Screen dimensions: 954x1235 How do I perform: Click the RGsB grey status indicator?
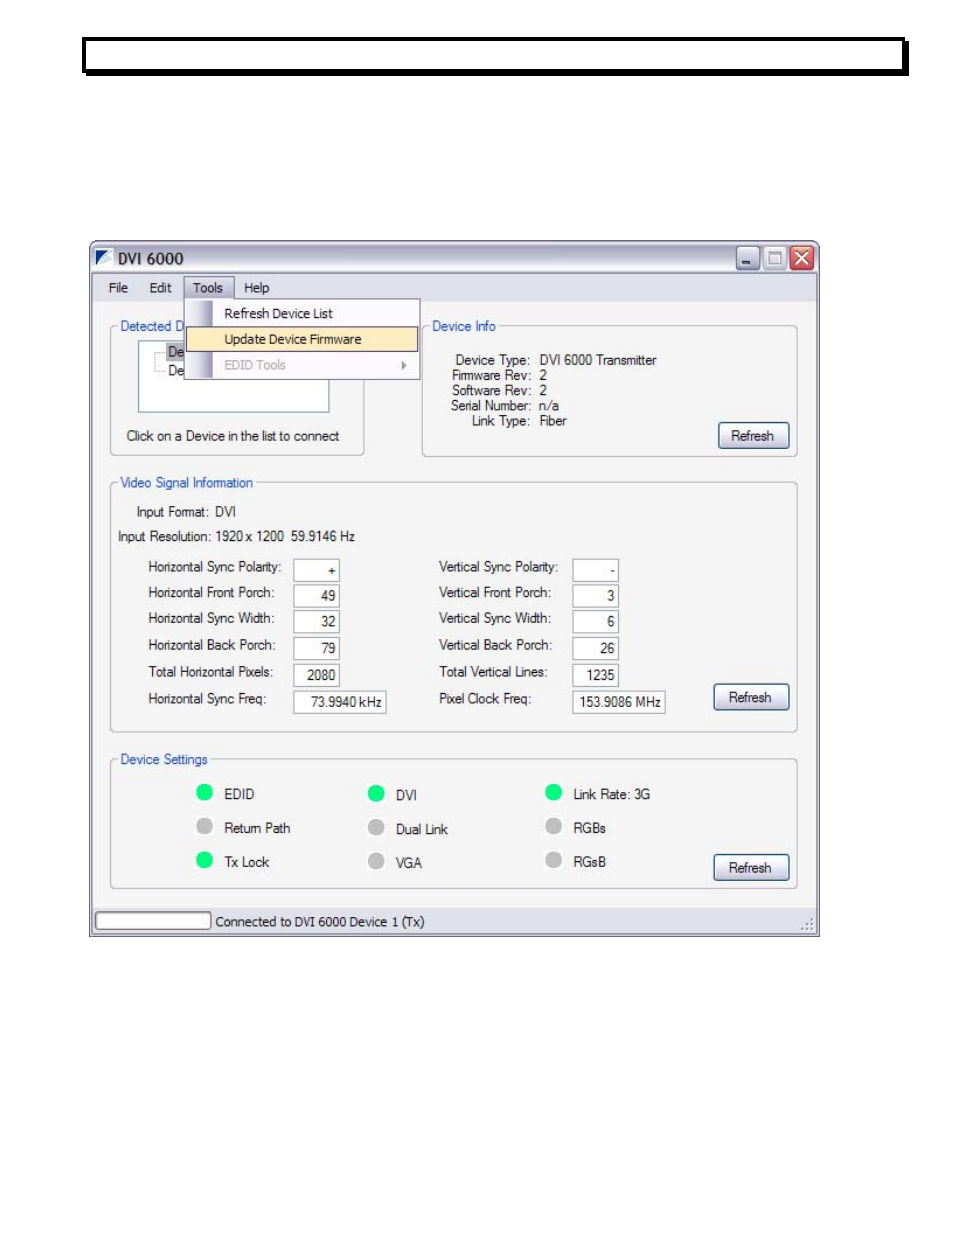pos(554,860)
